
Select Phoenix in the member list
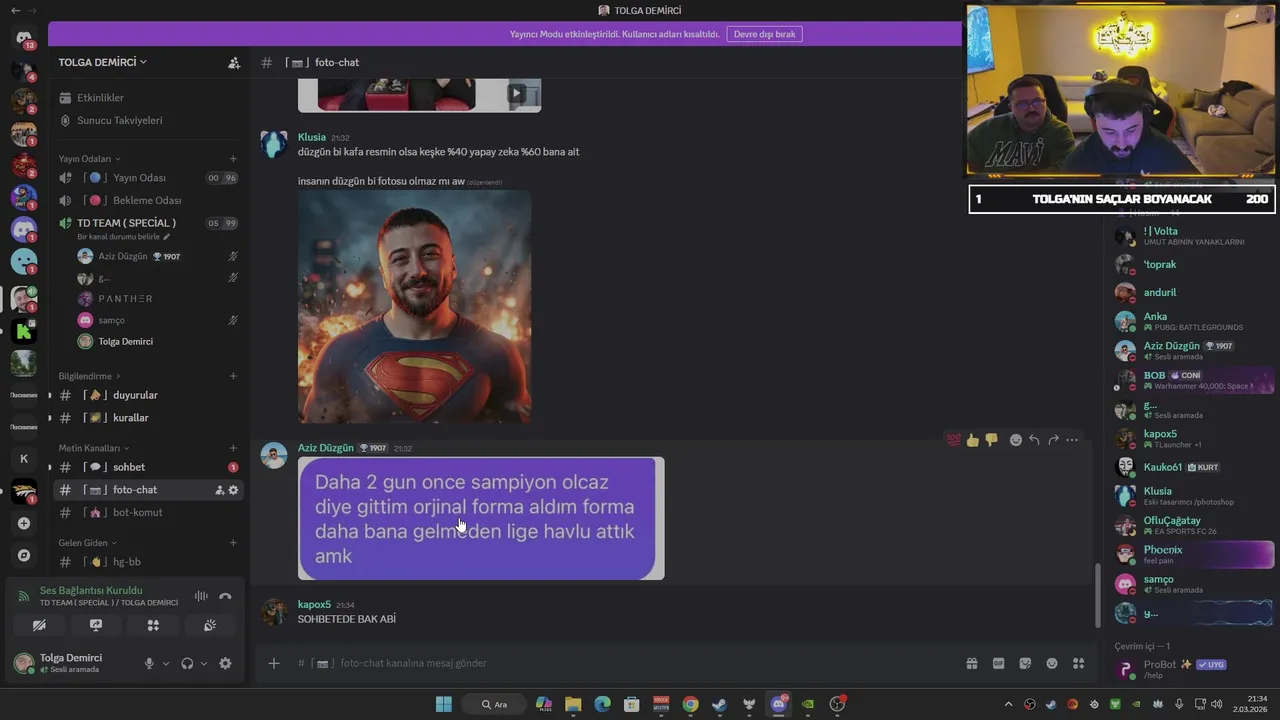click(1194, 554)
